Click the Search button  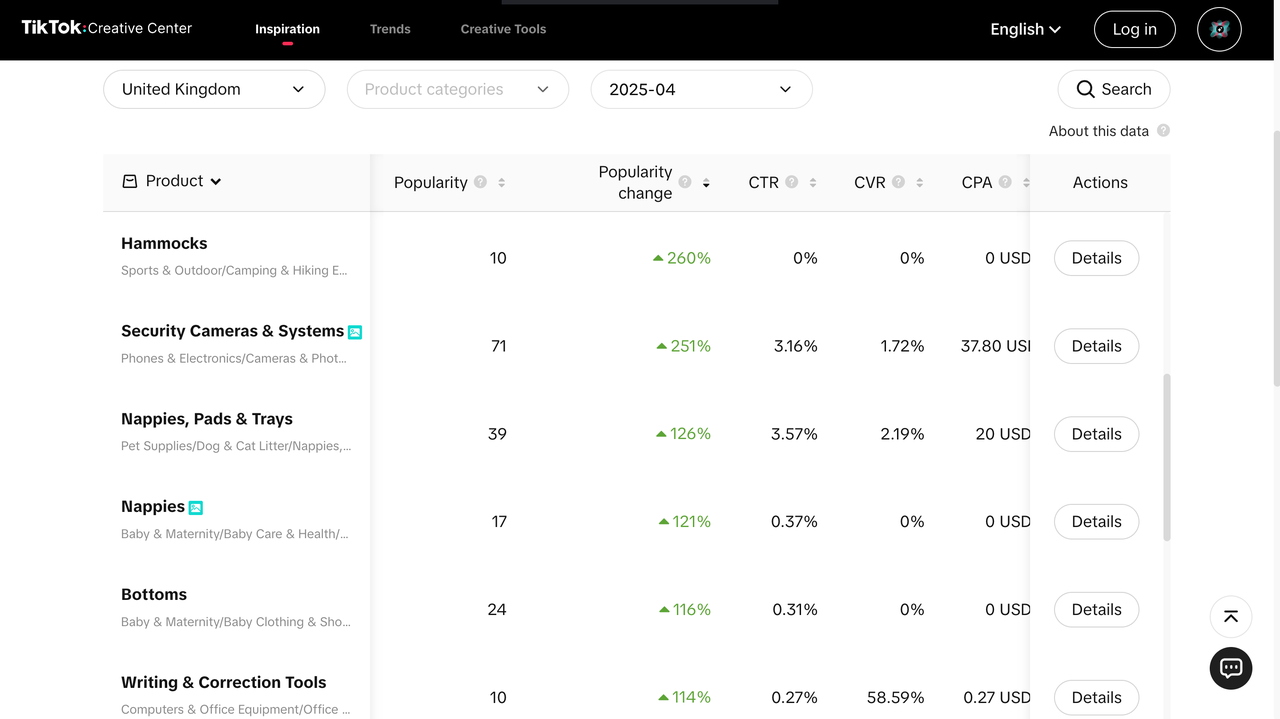(x=1113, y=89)
